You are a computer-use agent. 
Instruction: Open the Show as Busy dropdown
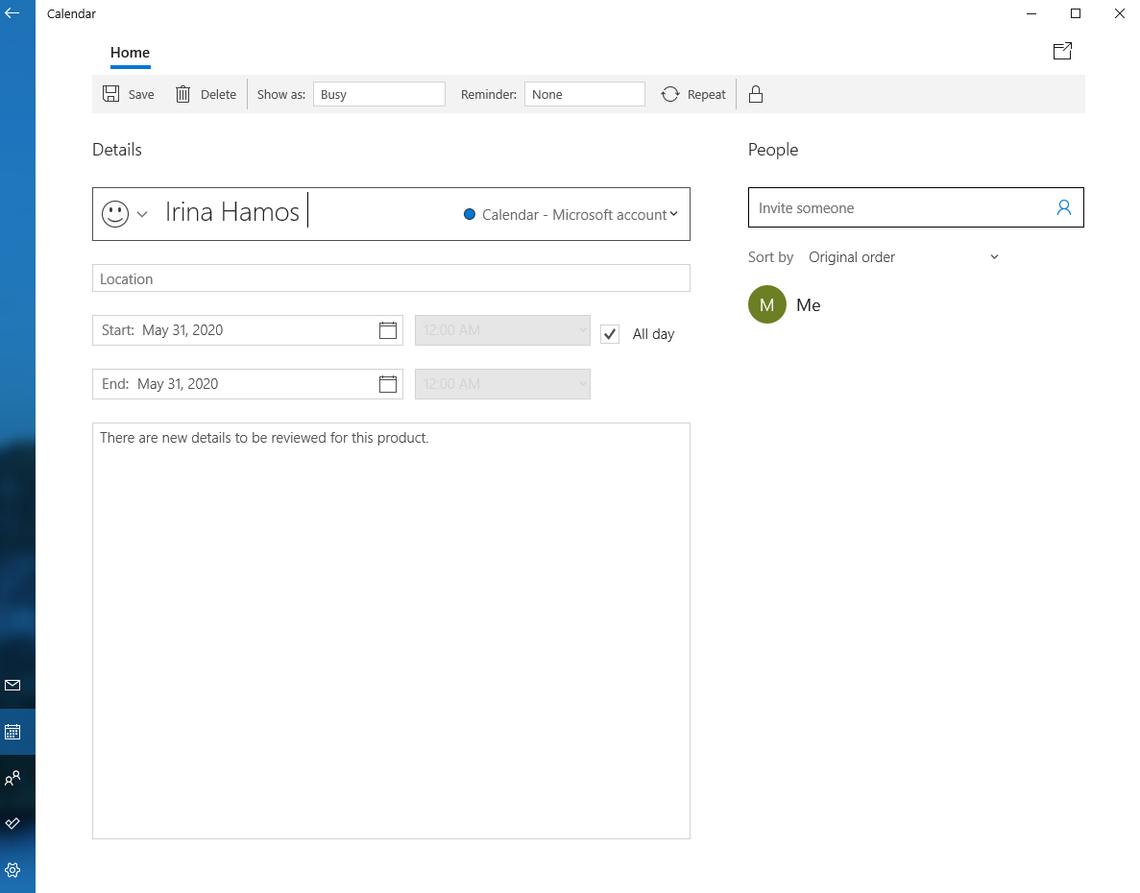click(x=379, y=94)
